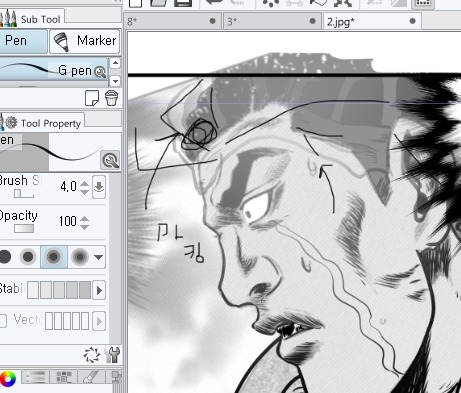This screenshot has height=393, width=461.
Task: Choose no anti-aliasing hard circle option
Action: (x=5, y=257)
